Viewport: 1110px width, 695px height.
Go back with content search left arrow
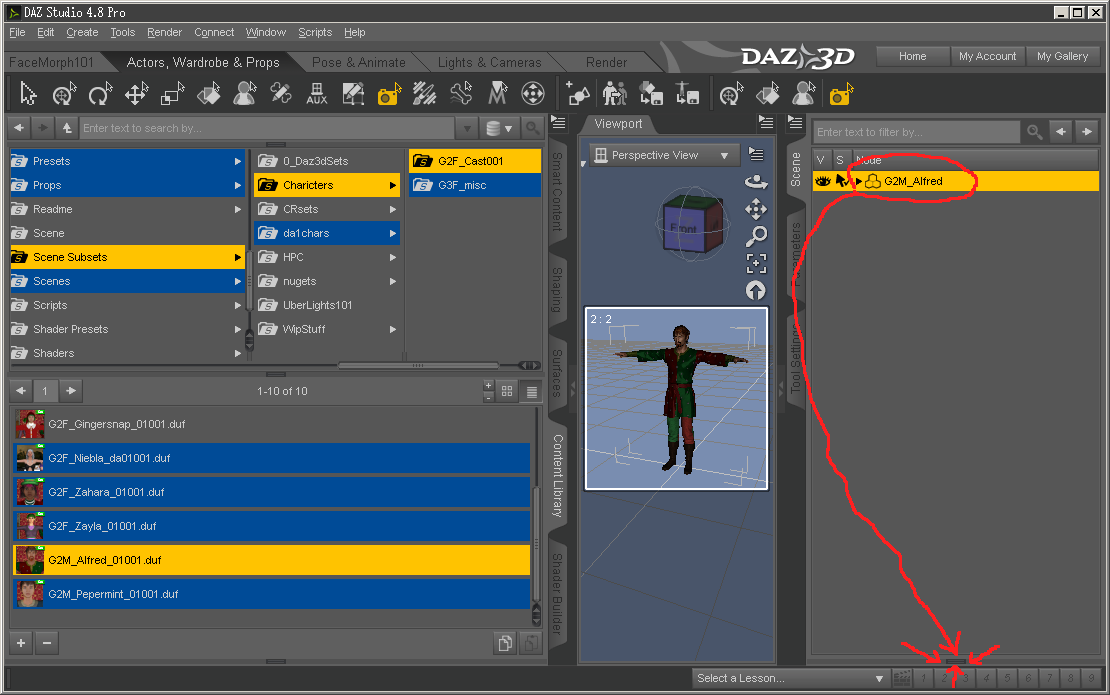click(19, 128)
